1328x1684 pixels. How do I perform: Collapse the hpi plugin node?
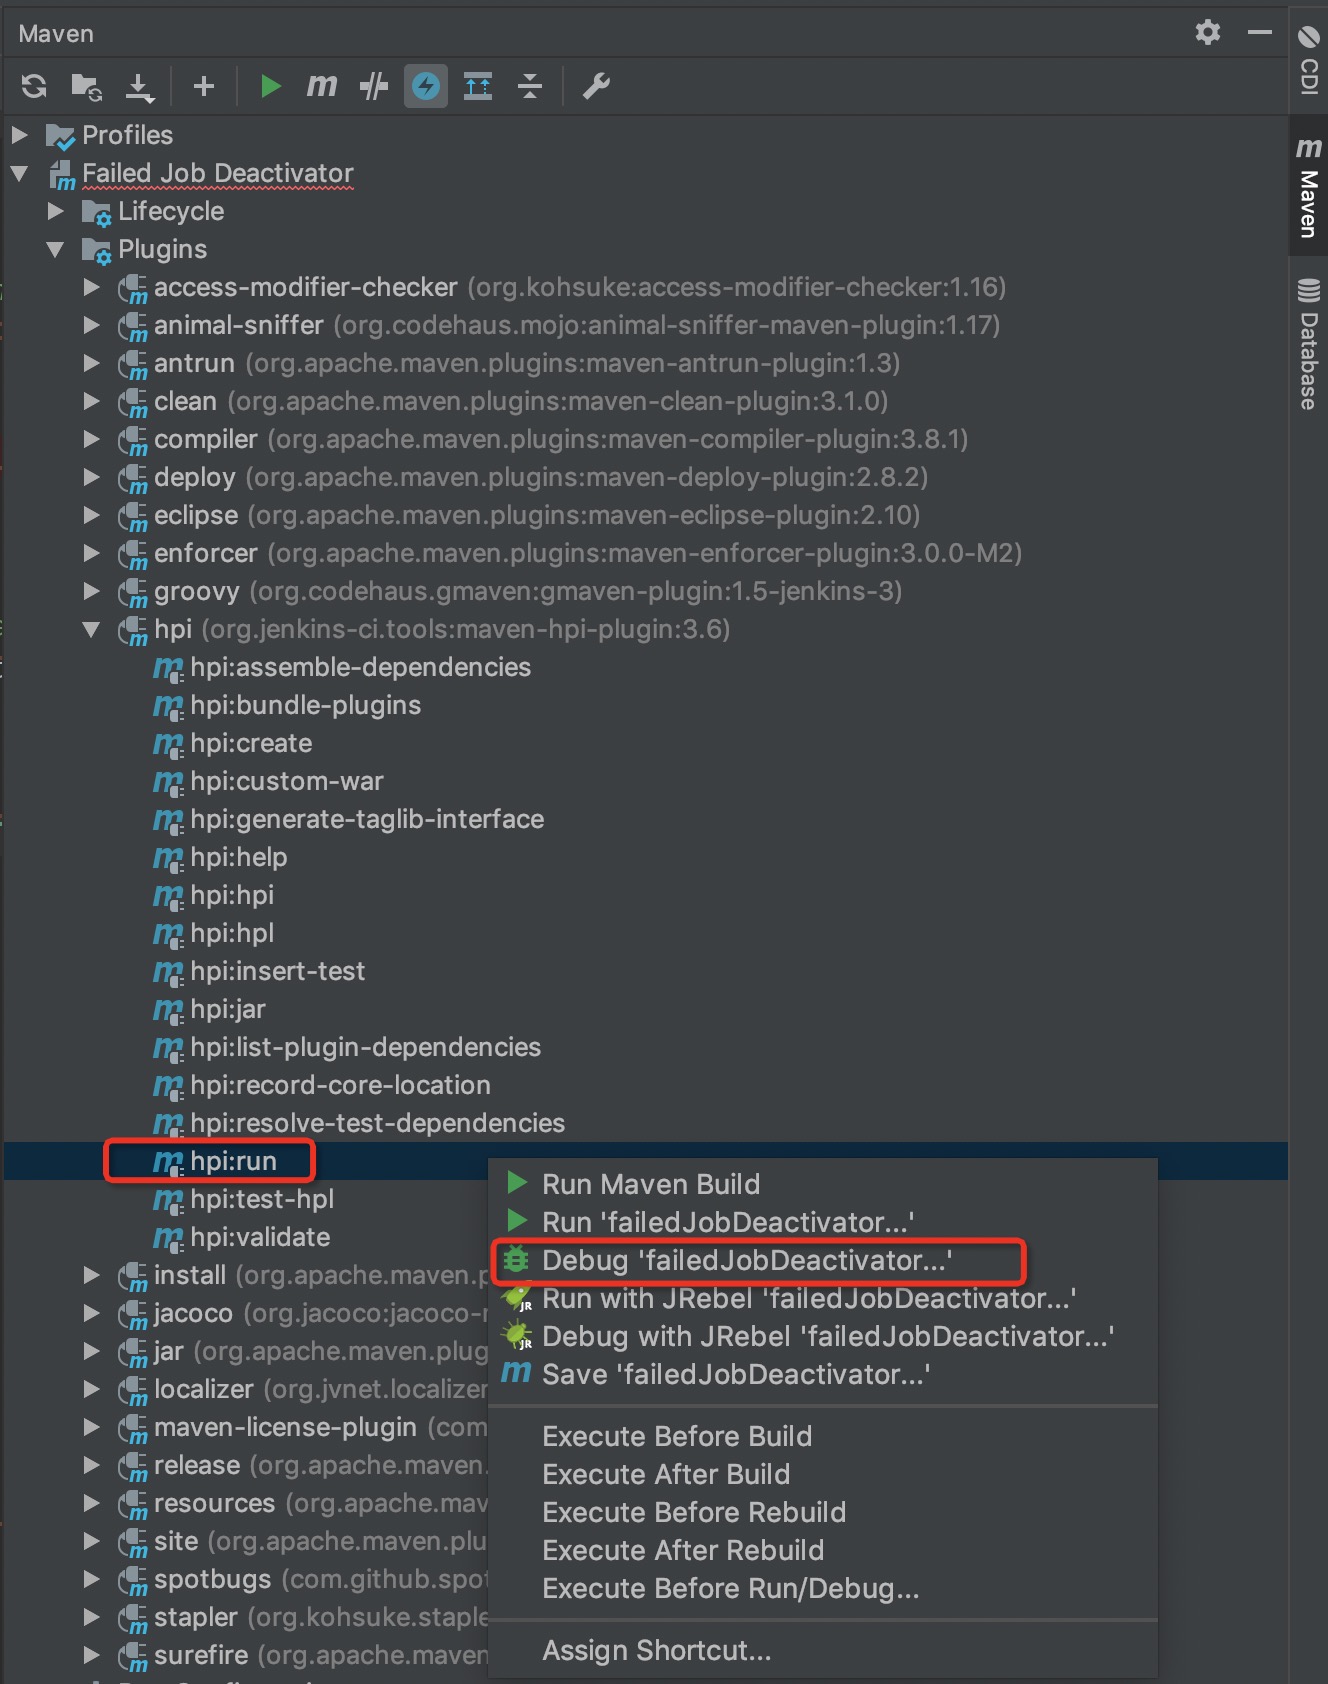92,629
